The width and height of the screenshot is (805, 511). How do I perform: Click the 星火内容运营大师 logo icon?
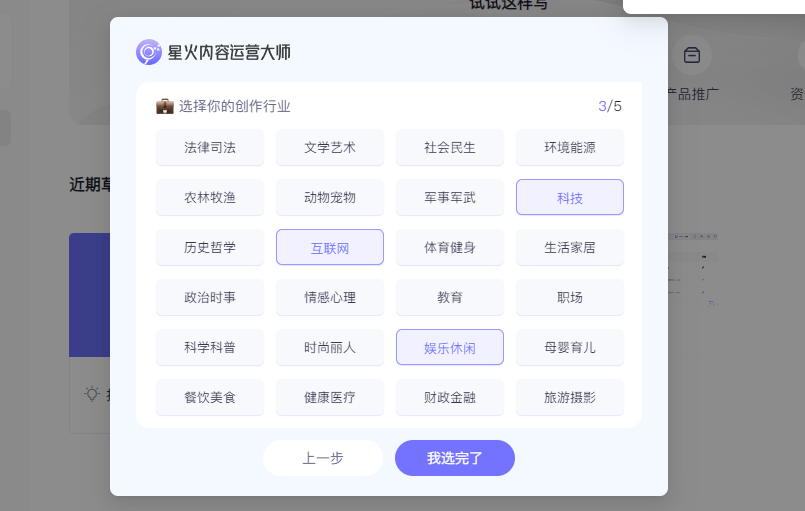pyautogui.click(x=149, y=52)
